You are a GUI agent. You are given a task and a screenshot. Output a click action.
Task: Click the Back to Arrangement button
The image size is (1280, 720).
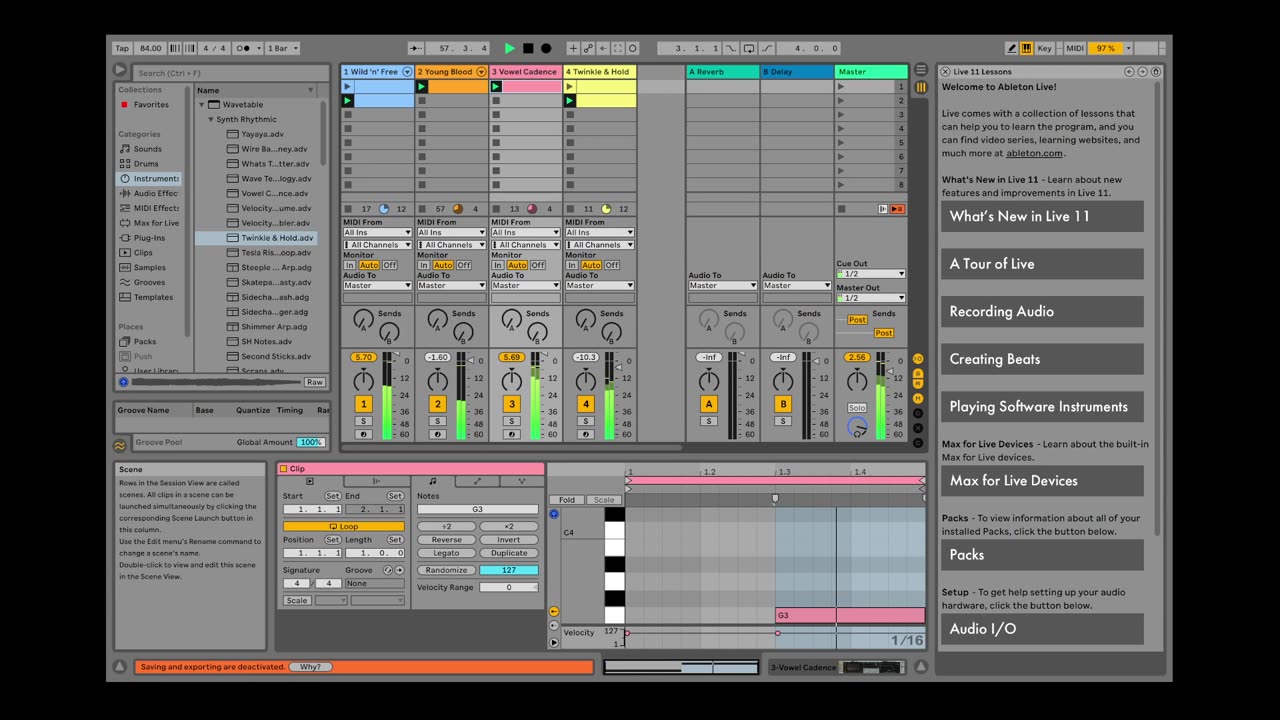pyautogui.click(x=897, y=209)
